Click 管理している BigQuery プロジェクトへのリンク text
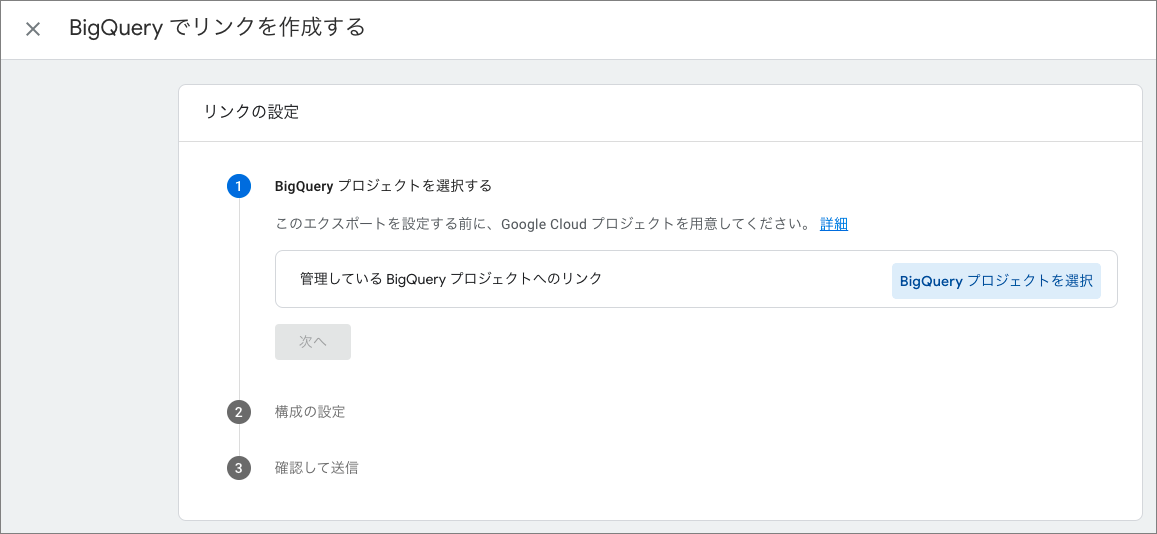Viewport: 1157px width, 534px height. tap(451, 279)
